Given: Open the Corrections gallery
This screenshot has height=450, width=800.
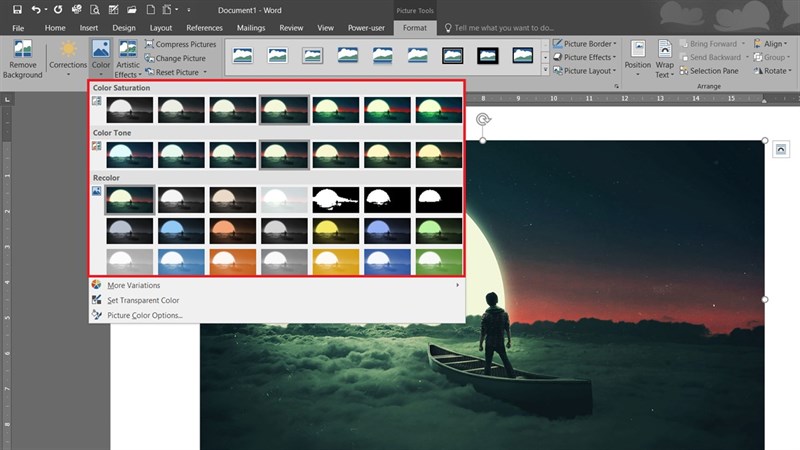Looking at the screenshot, I should (x=68, y=58).
